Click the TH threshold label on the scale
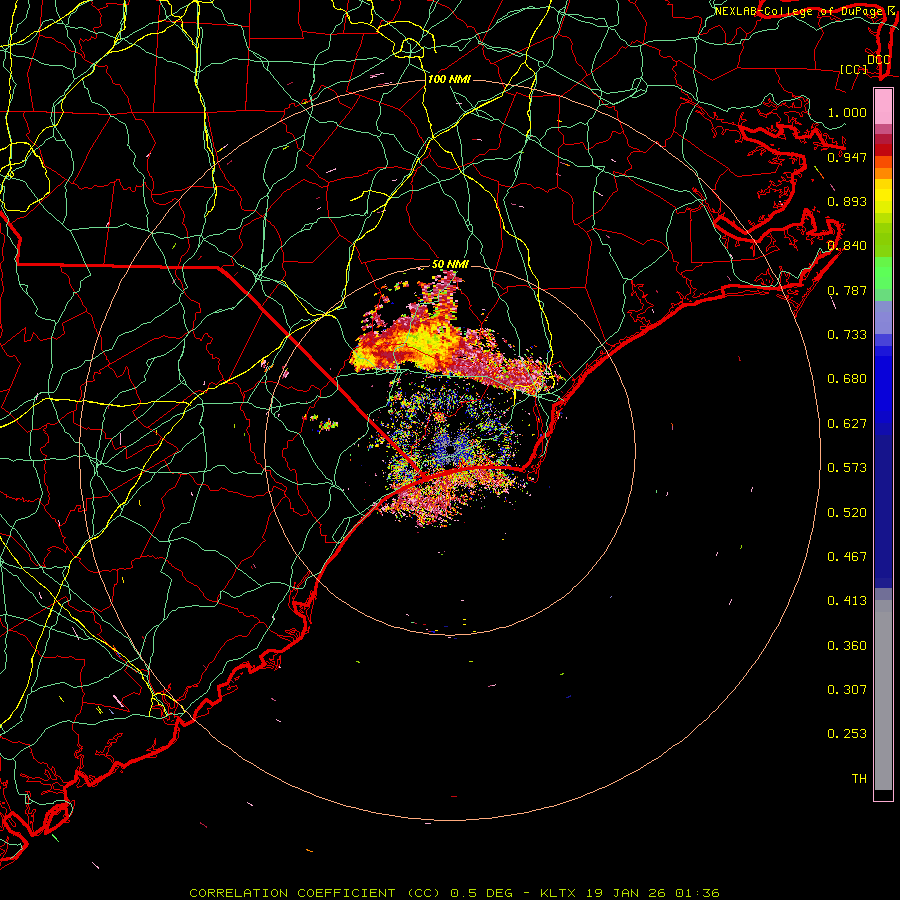 point(859,779)
